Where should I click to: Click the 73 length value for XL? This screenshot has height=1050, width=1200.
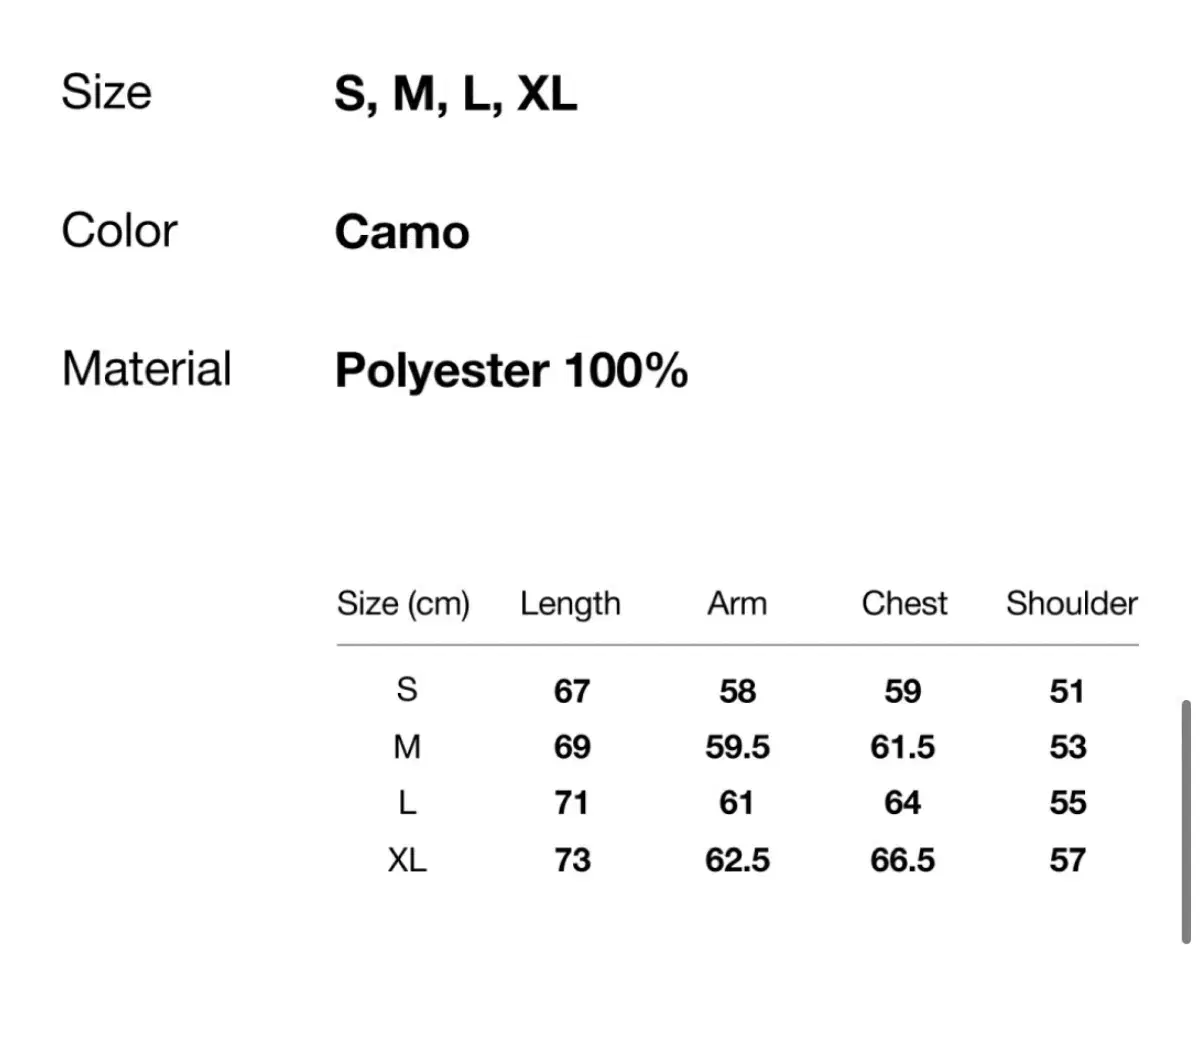[572, 860]
